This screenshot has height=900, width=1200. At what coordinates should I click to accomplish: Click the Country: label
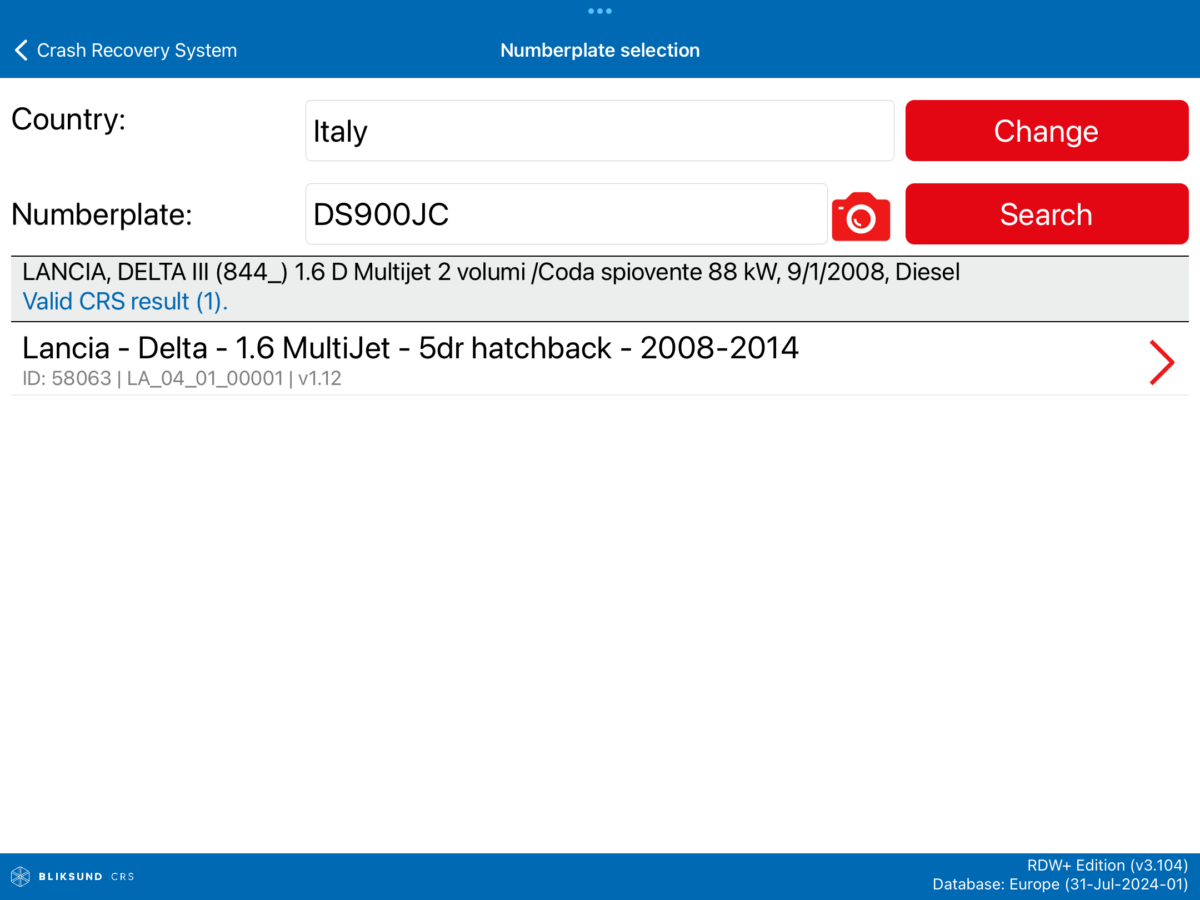tap(69, 119)
